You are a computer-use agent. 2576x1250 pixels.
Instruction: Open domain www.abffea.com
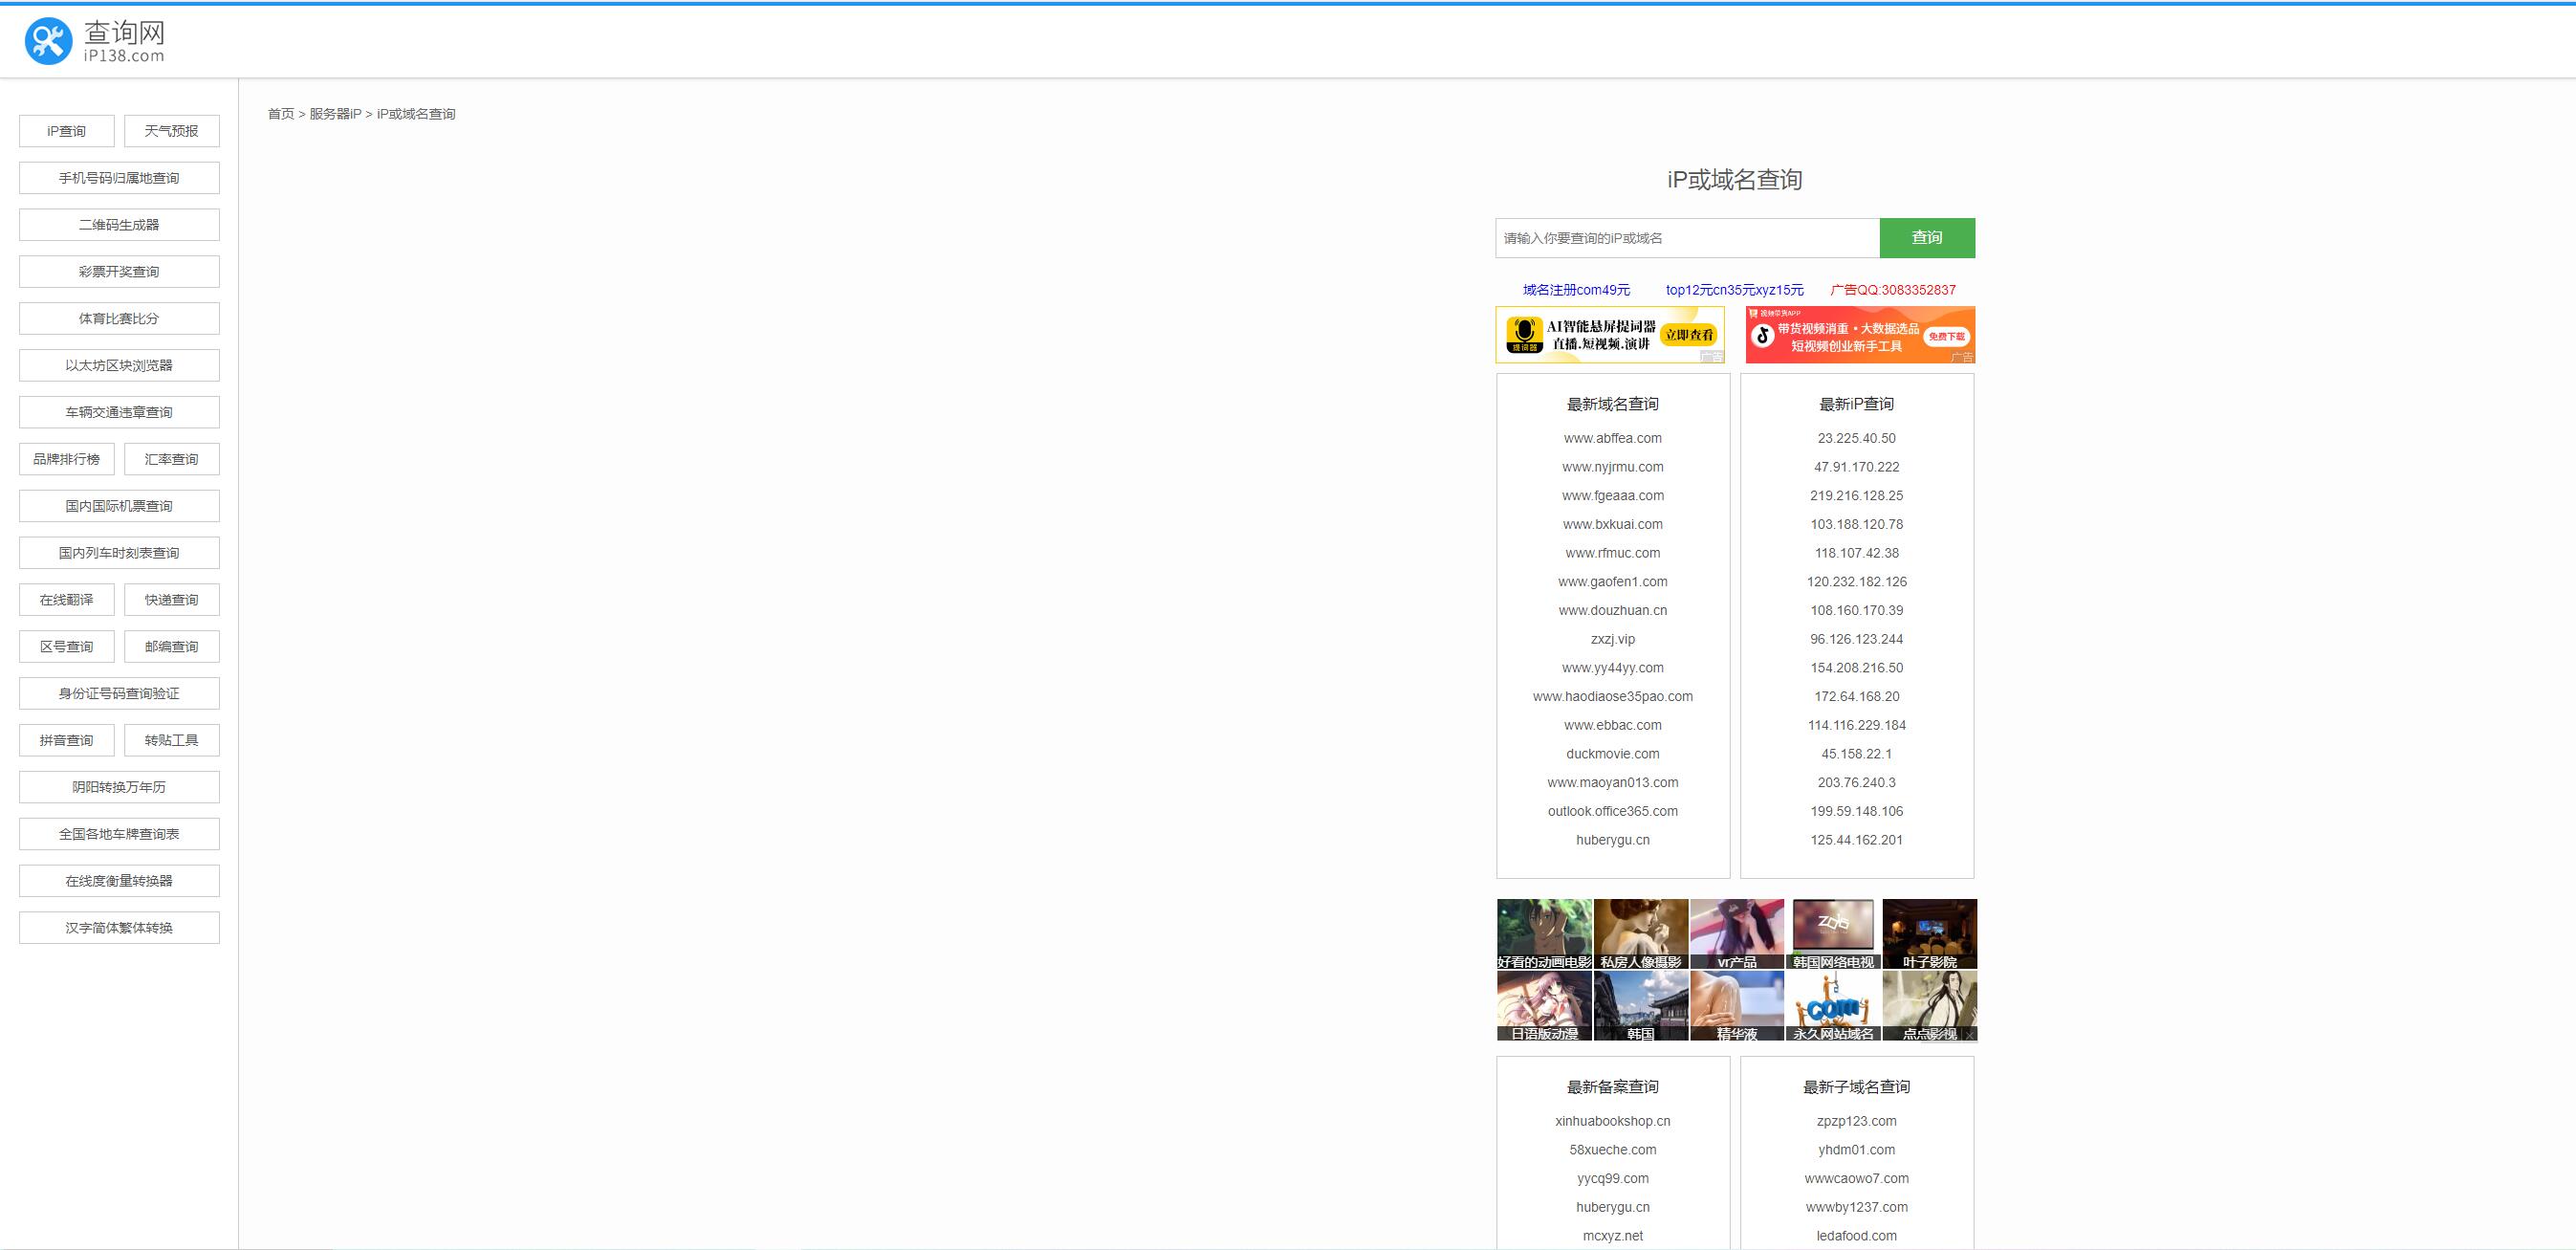[x=1613, y=438]
